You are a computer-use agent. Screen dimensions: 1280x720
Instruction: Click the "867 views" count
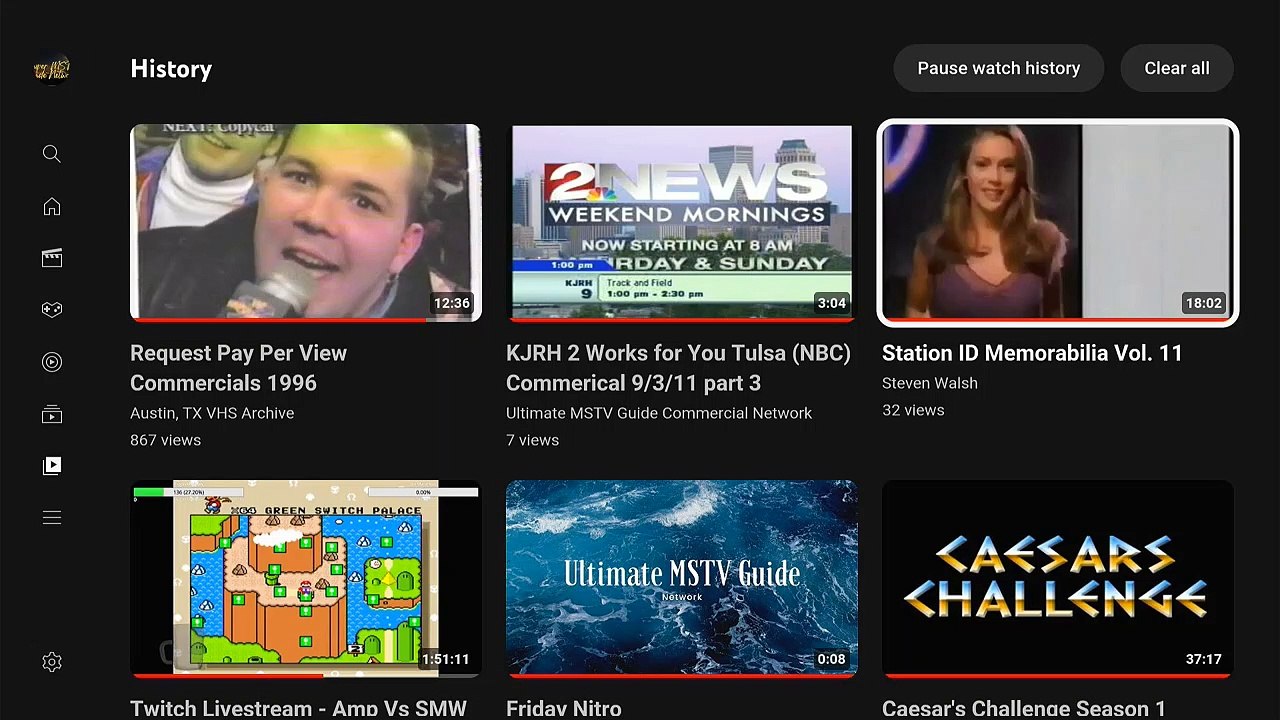coord(165,440)
